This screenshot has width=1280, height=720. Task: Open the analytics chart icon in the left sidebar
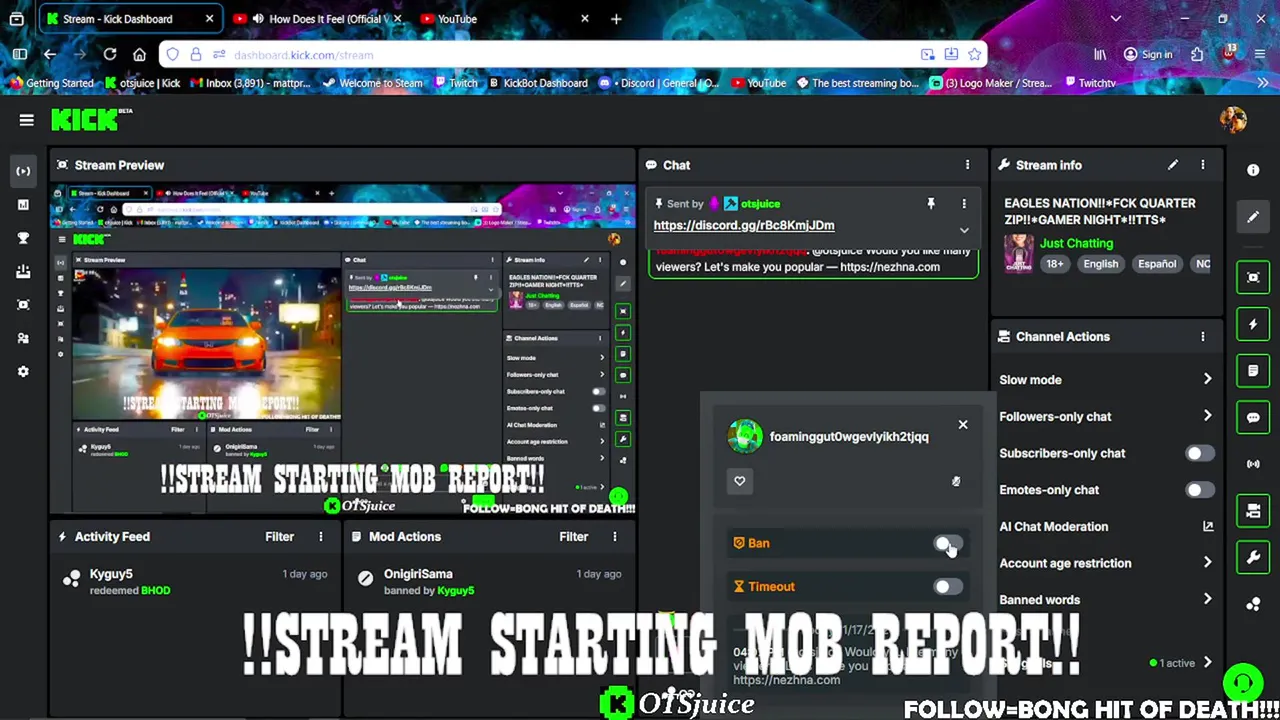click(x=23, y=204)
